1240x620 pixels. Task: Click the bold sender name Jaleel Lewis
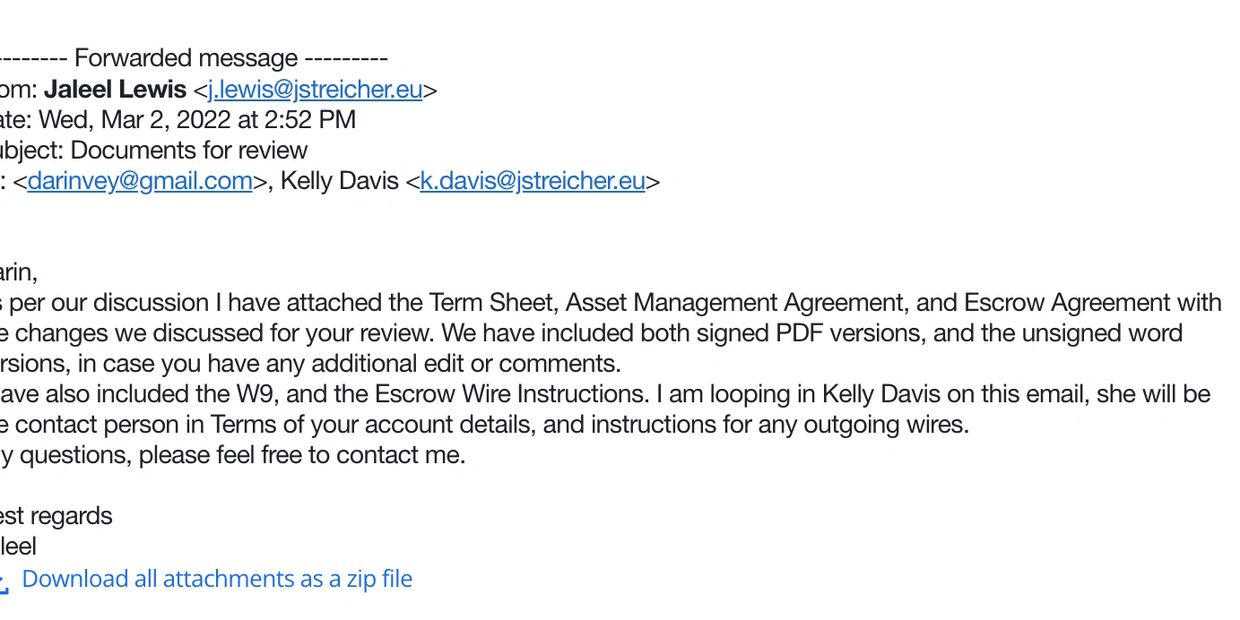coord(115,89)
